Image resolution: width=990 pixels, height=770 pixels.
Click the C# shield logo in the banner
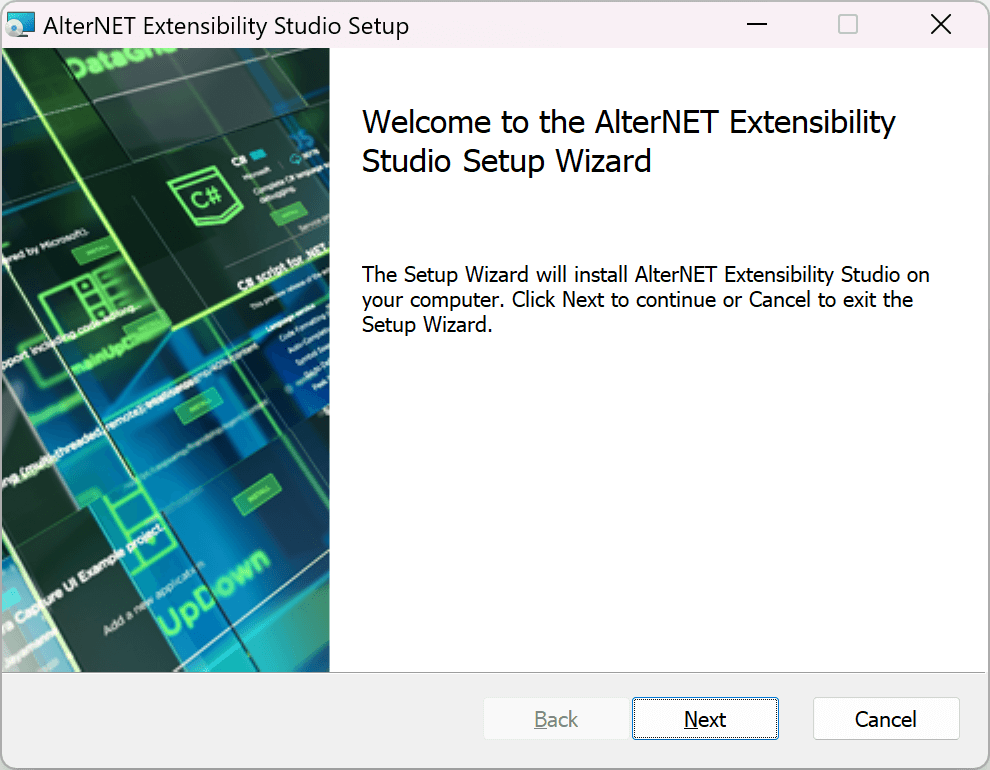[205, 196]
